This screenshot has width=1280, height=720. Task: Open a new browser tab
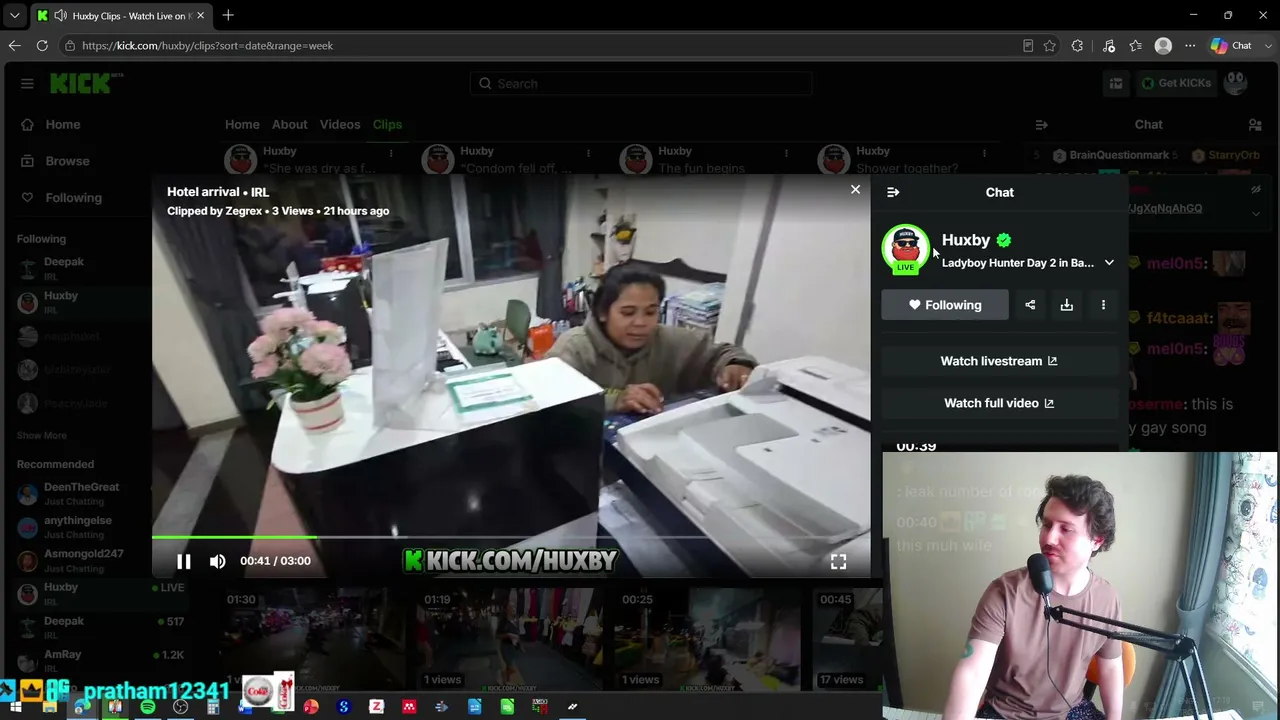[x=228, y=16]
